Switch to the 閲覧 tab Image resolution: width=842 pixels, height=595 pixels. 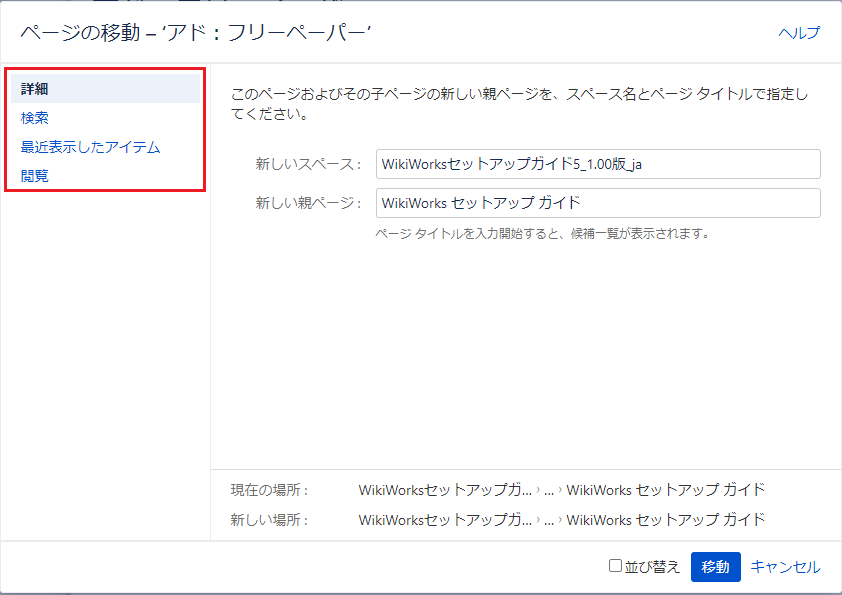pyautogui.click(x=35, y=176)
